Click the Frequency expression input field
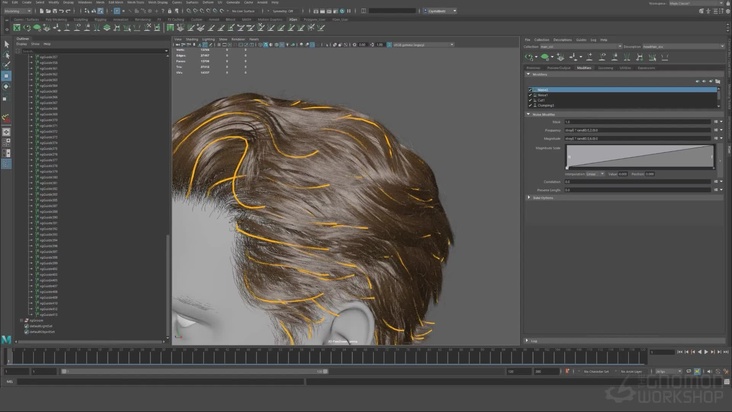 (638, 130)
